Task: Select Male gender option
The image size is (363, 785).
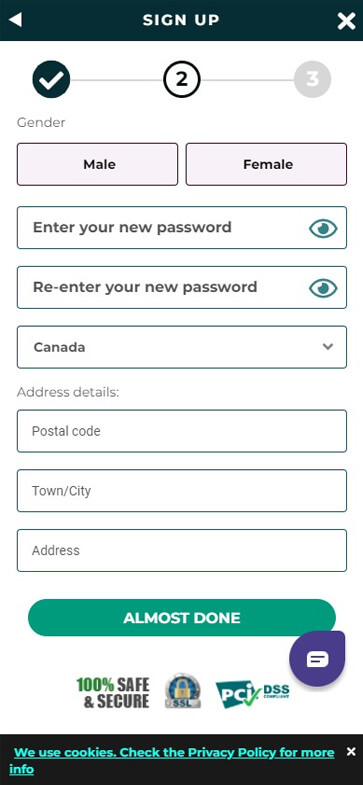Action: click(98, 164)
